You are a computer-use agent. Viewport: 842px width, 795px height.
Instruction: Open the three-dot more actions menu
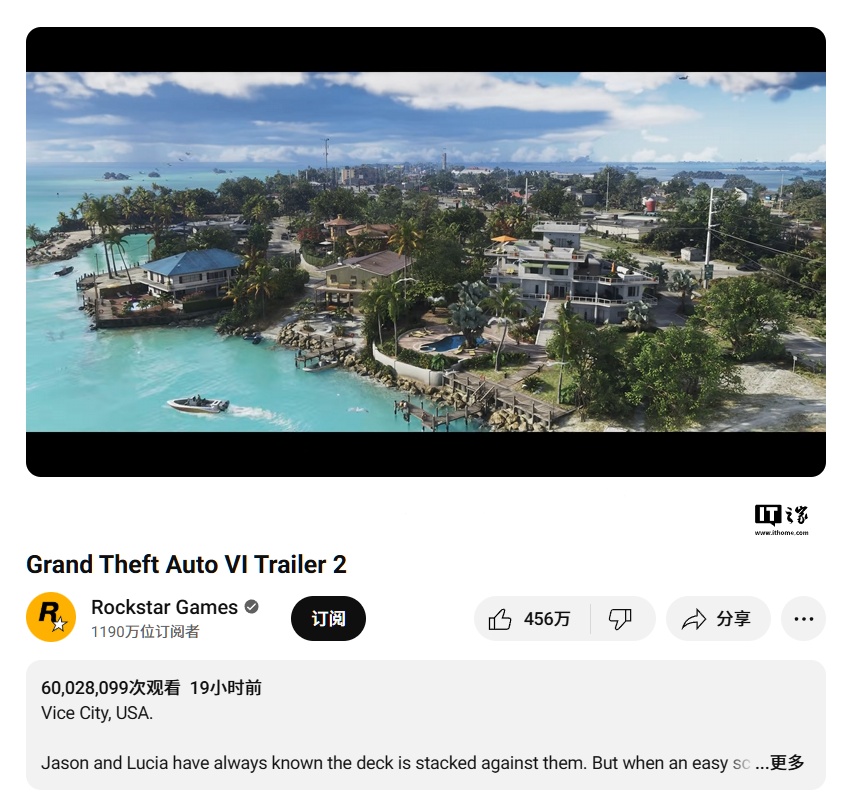point(803,619)
